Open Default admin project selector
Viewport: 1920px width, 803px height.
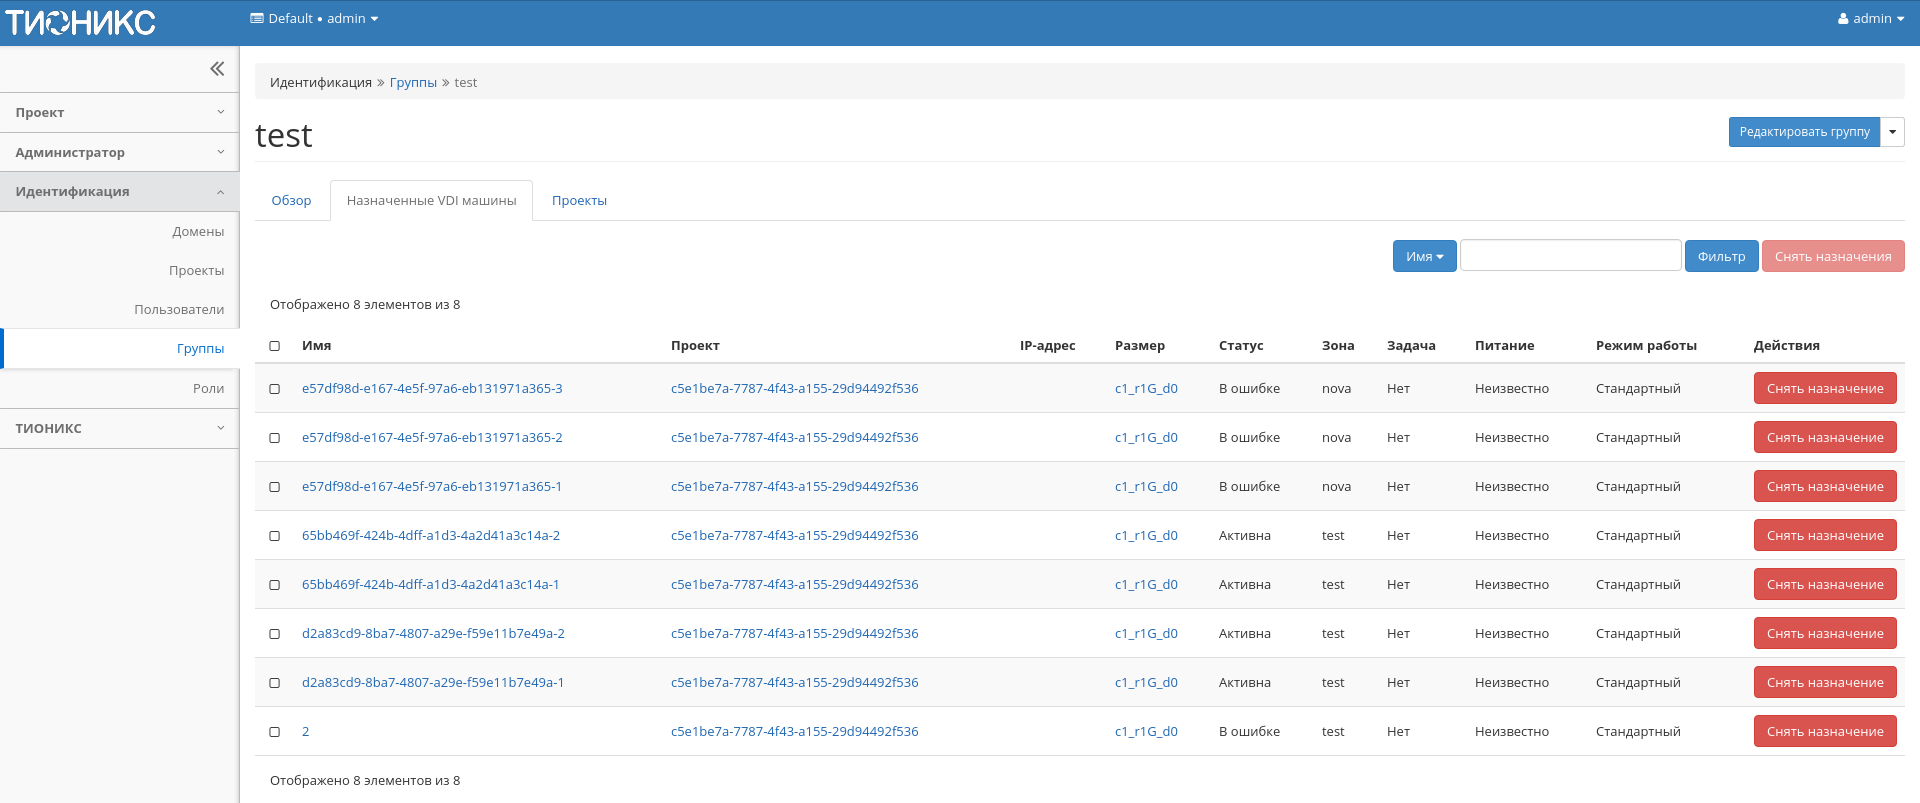314,19
